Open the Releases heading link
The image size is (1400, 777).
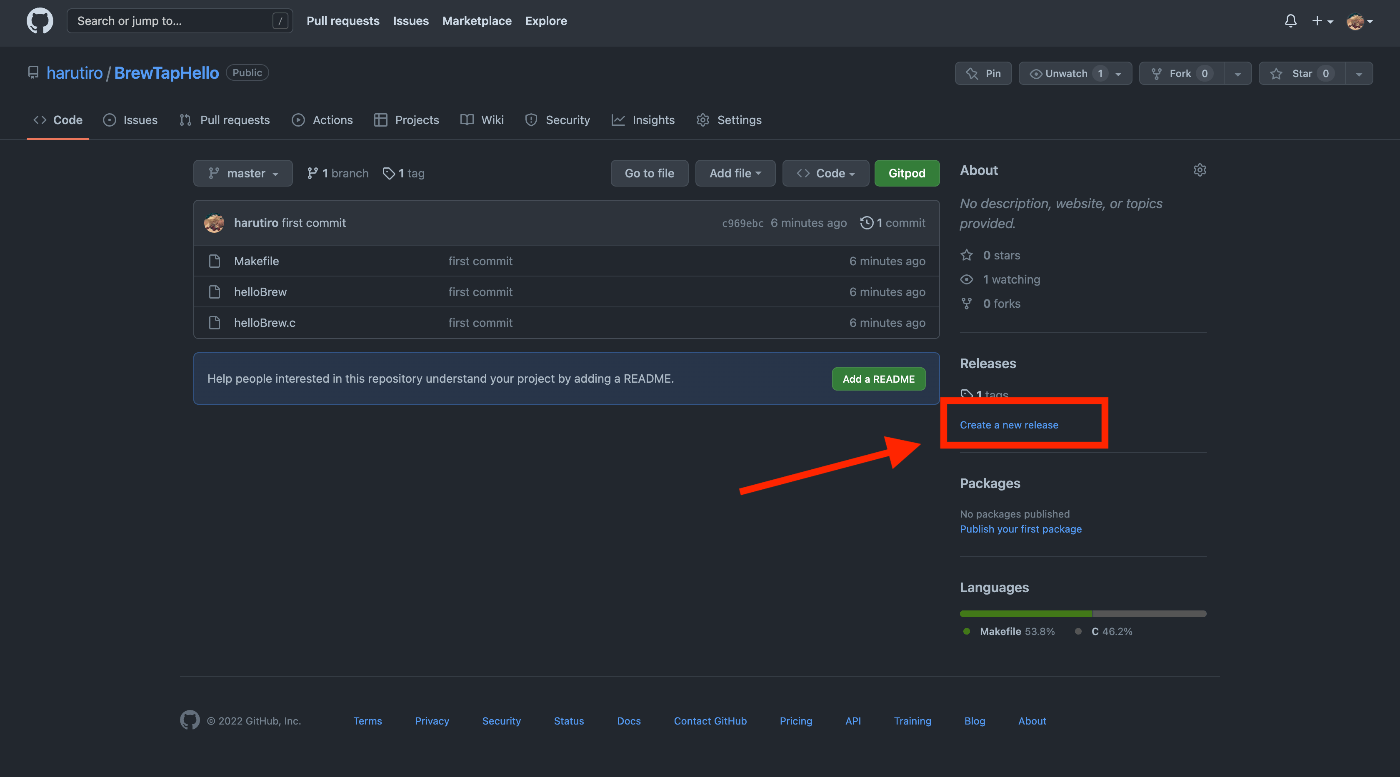pos(988,363)
